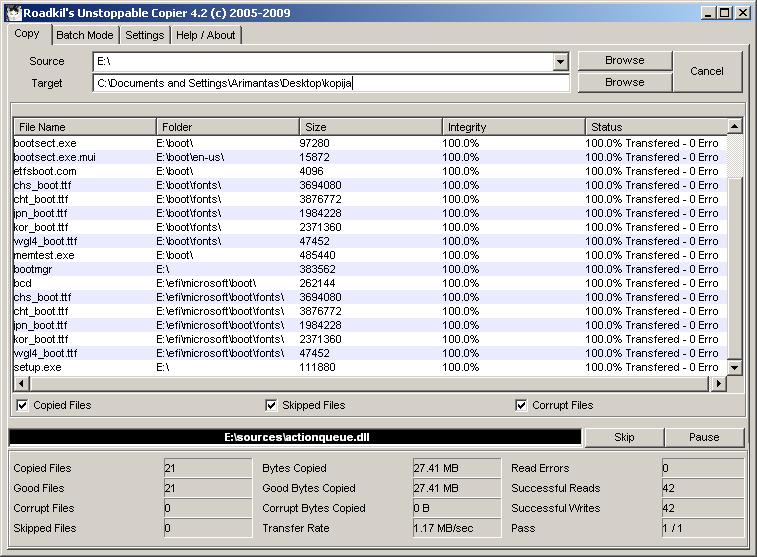
Task: Expand the Source path dropdown
Action: click(x=560, y=62)
